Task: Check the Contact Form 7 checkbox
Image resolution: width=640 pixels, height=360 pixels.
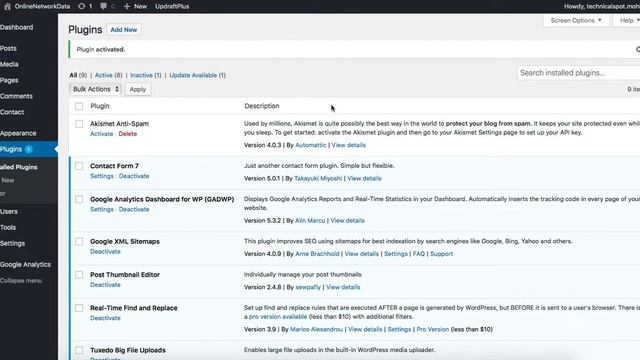Action: [x=79, y=166]
